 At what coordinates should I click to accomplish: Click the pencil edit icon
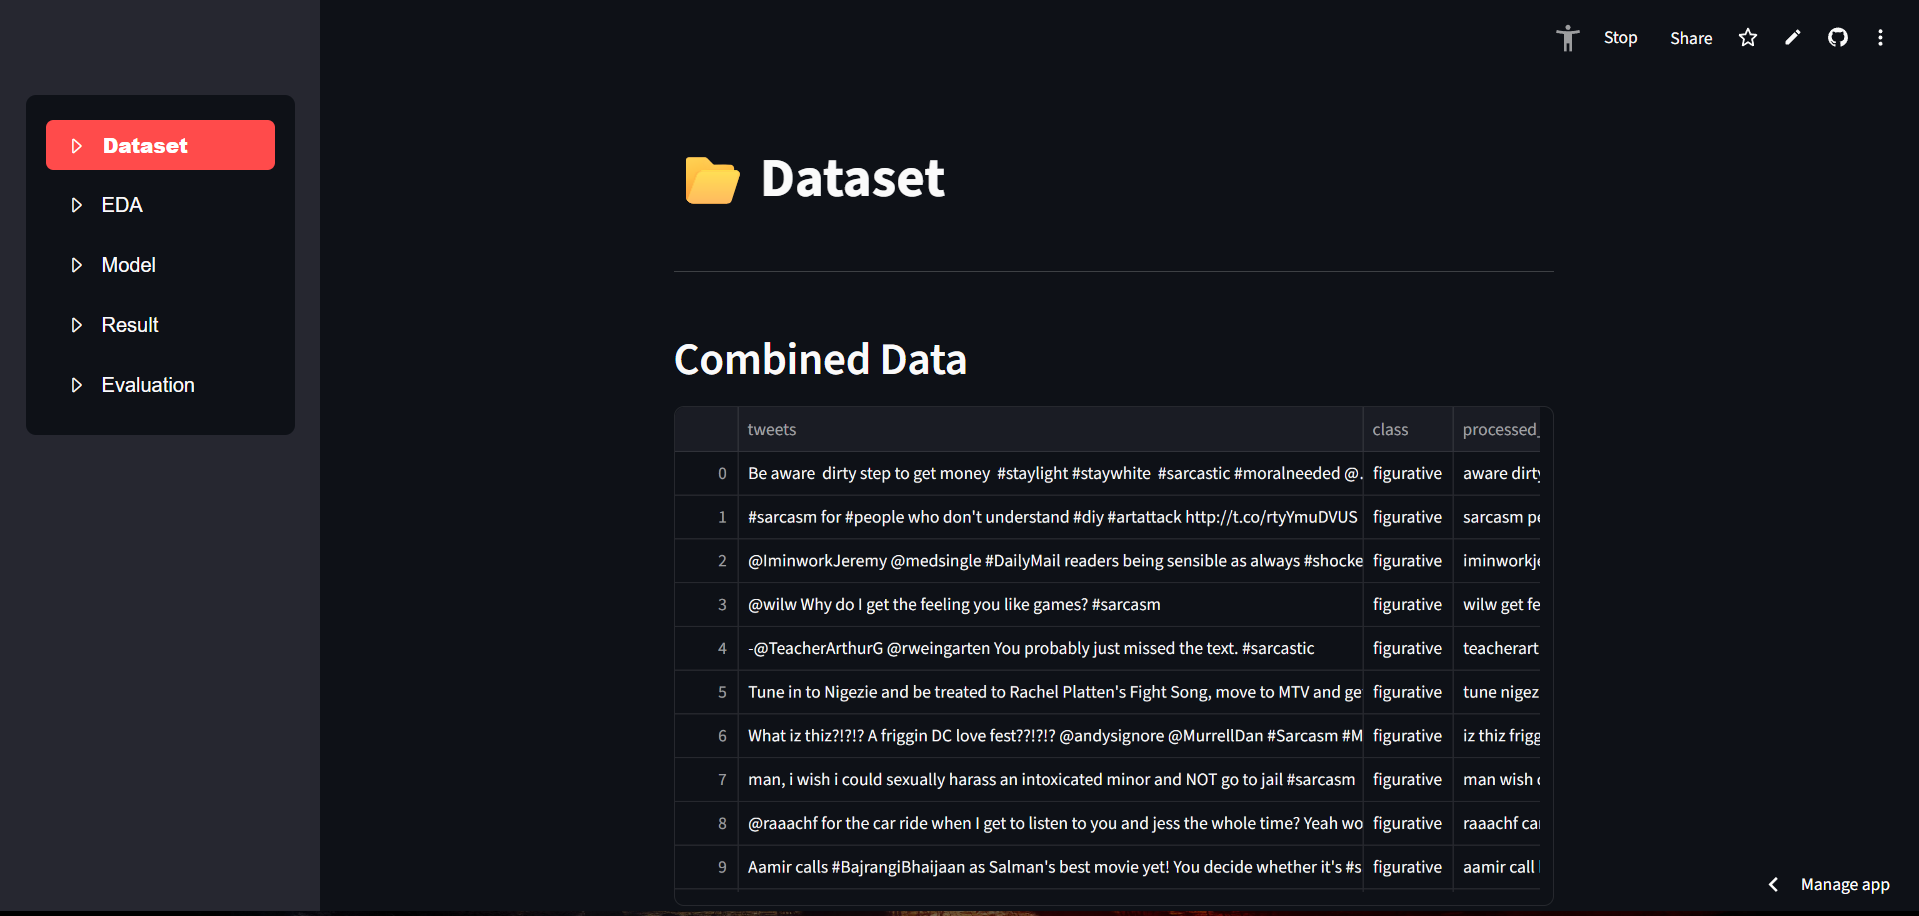pos(1792,38)
